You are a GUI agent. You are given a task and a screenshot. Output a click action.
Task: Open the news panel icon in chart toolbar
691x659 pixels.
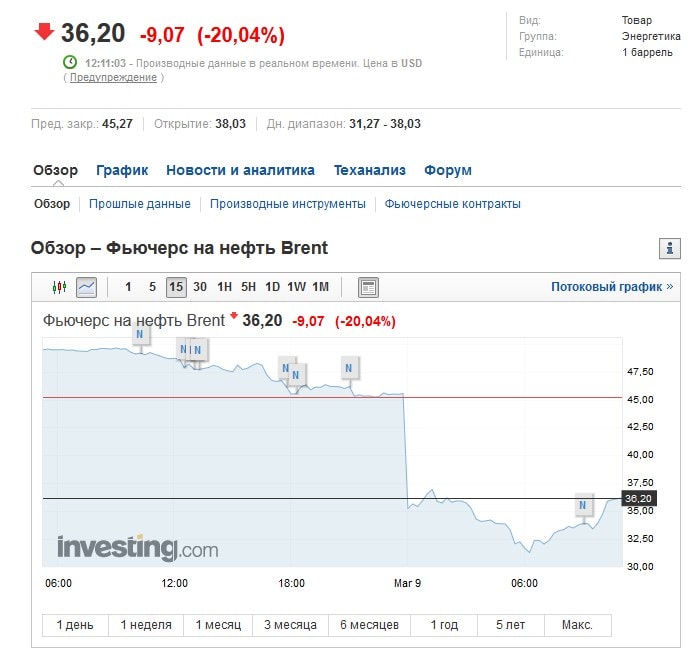click(368, 288)
